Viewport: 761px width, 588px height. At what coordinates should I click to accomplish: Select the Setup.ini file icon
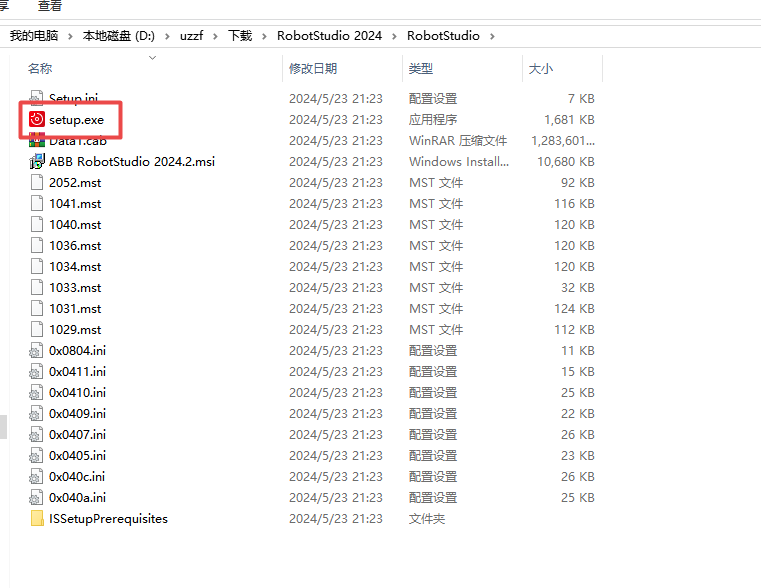pos(37,98)
